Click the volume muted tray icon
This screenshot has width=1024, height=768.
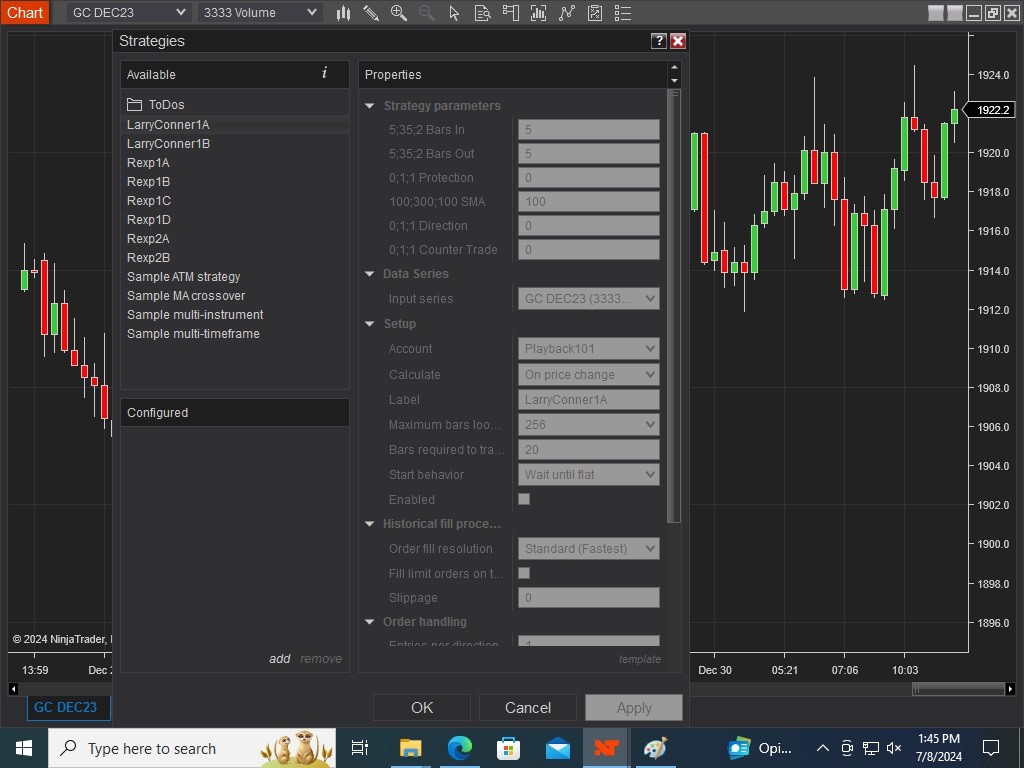pos(894,748)
